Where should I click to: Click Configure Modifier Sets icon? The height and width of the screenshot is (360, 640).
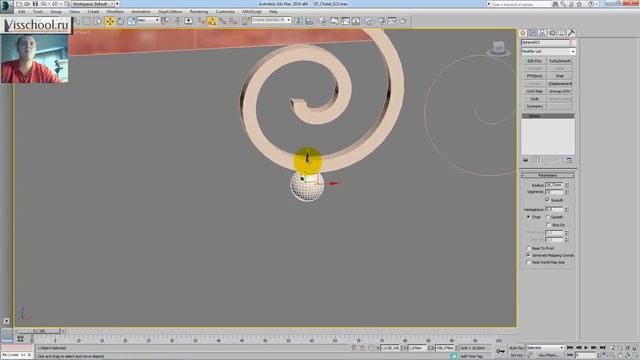(x=569, y=160)
